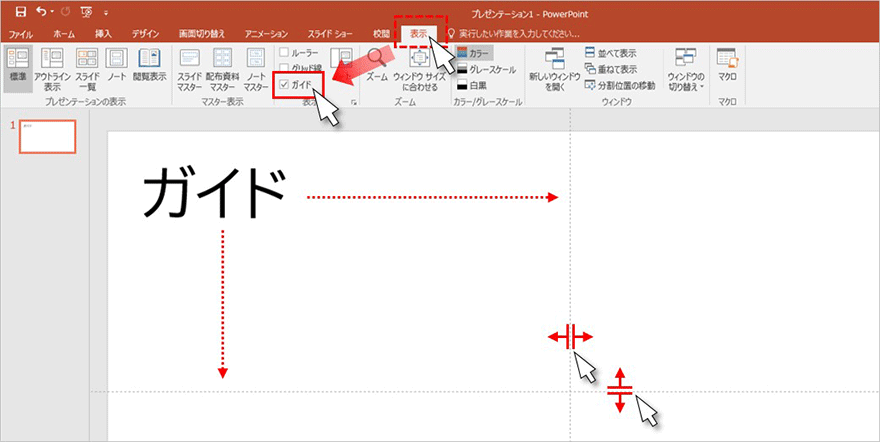
Task: Open the 挿入 (Insert) tab
Action: pyautogui.click(x=103, y=34)
